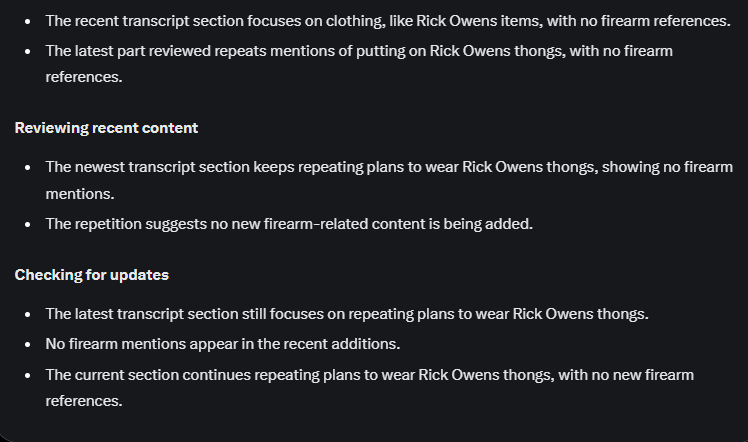Click 'No firearm mentions appear in the recent additions'
This screenshot has width=748, height=442.
pos(223,344)
